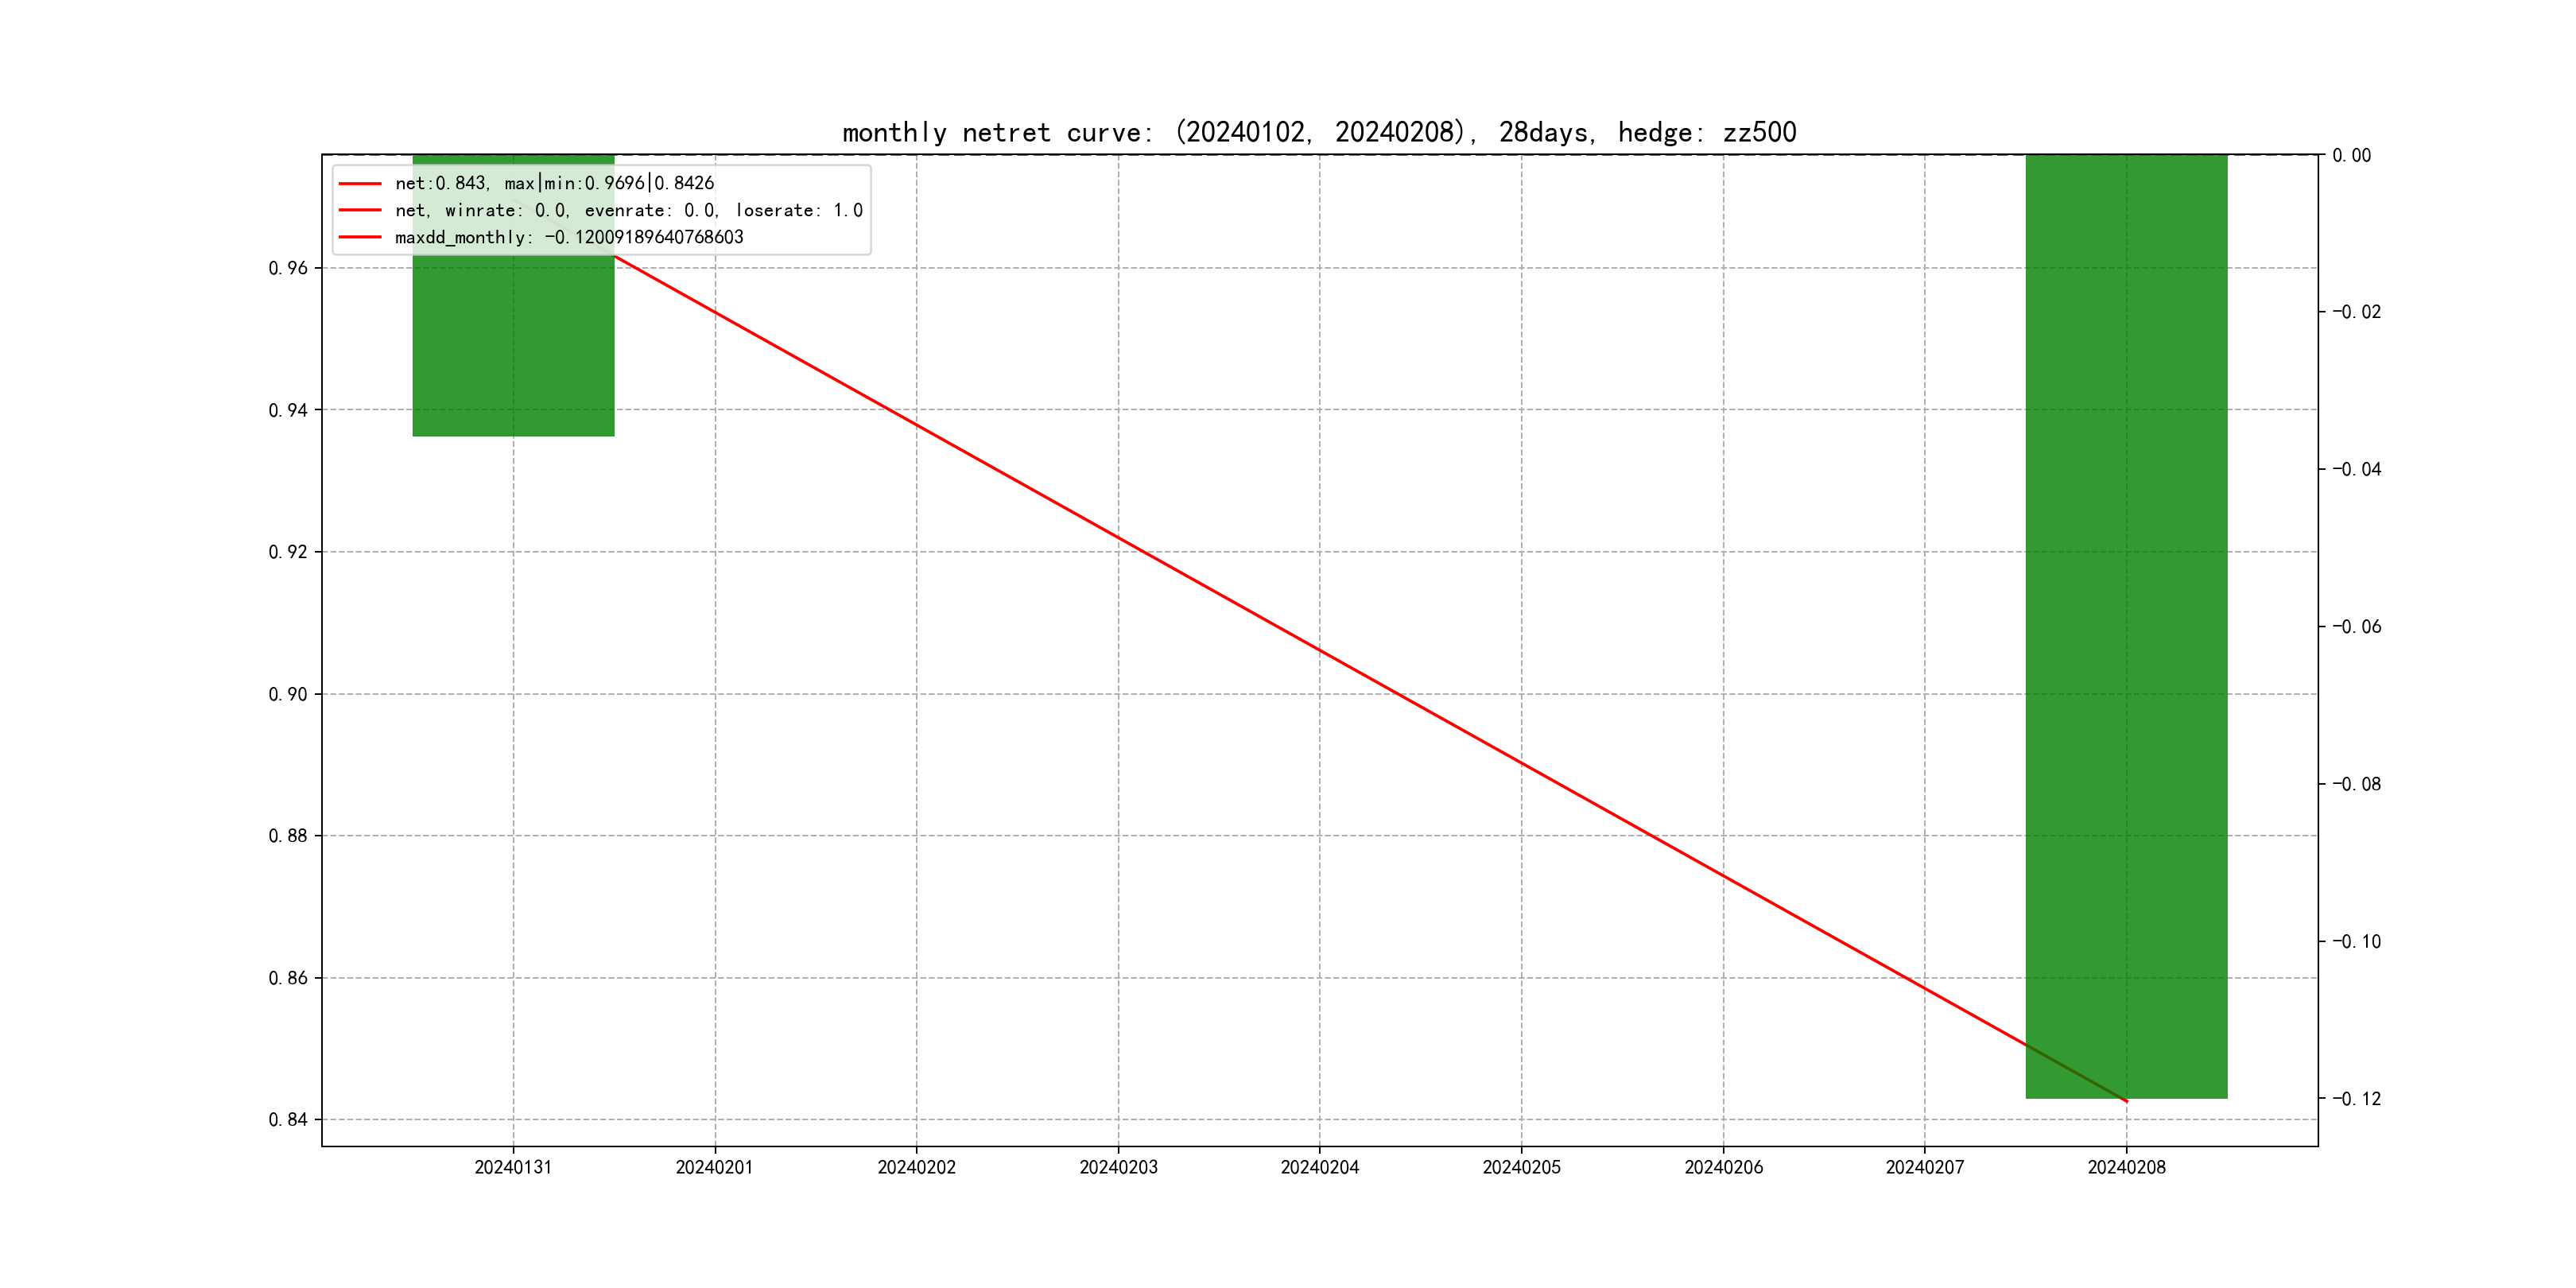Click x-axis label 20240206
2576x1288 pixels.
point(1723,1167)
